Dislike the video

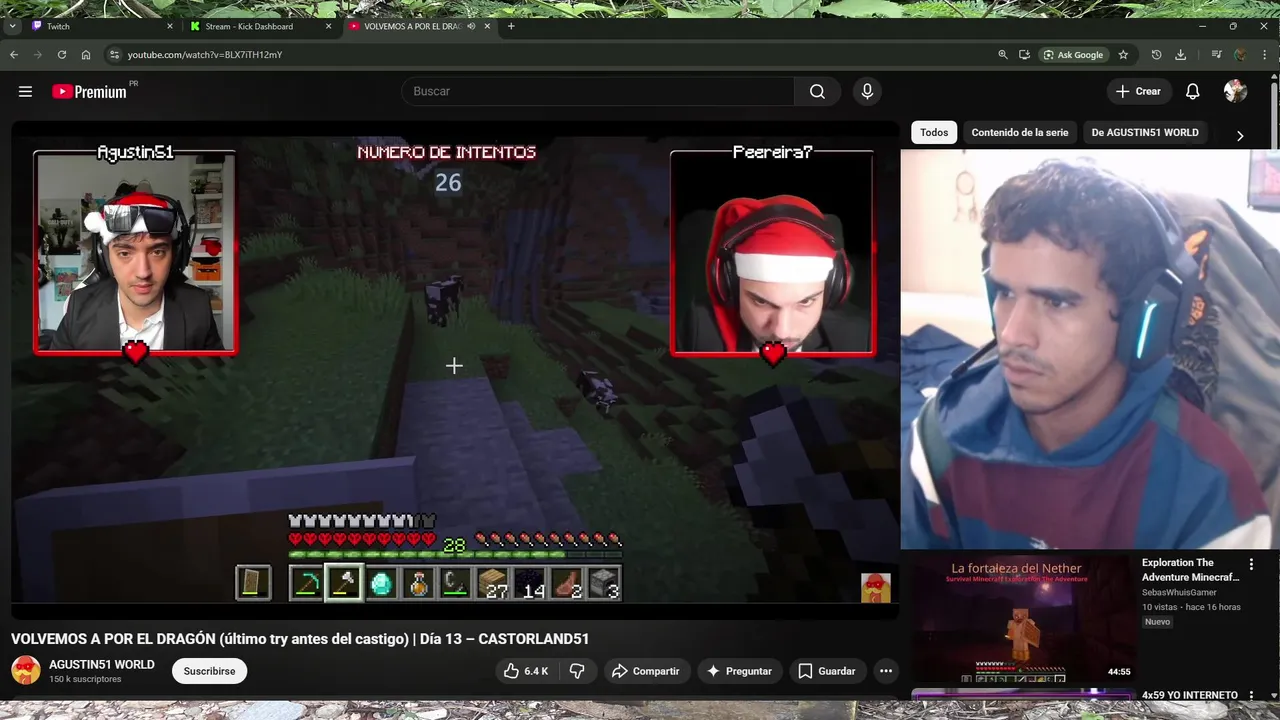coord(577,671)
